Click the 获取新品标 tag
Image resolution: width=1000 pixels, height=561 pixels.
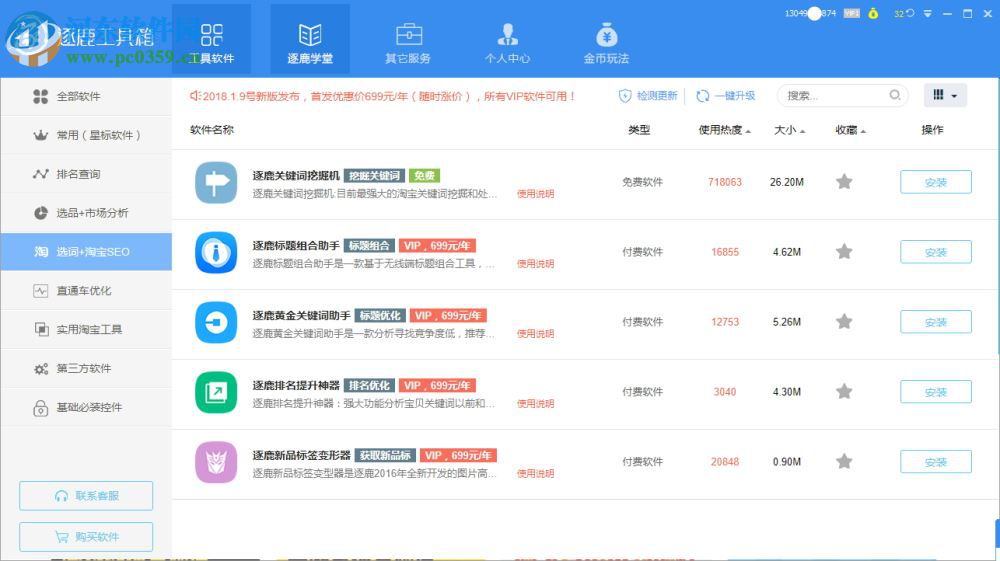[385, 456]
